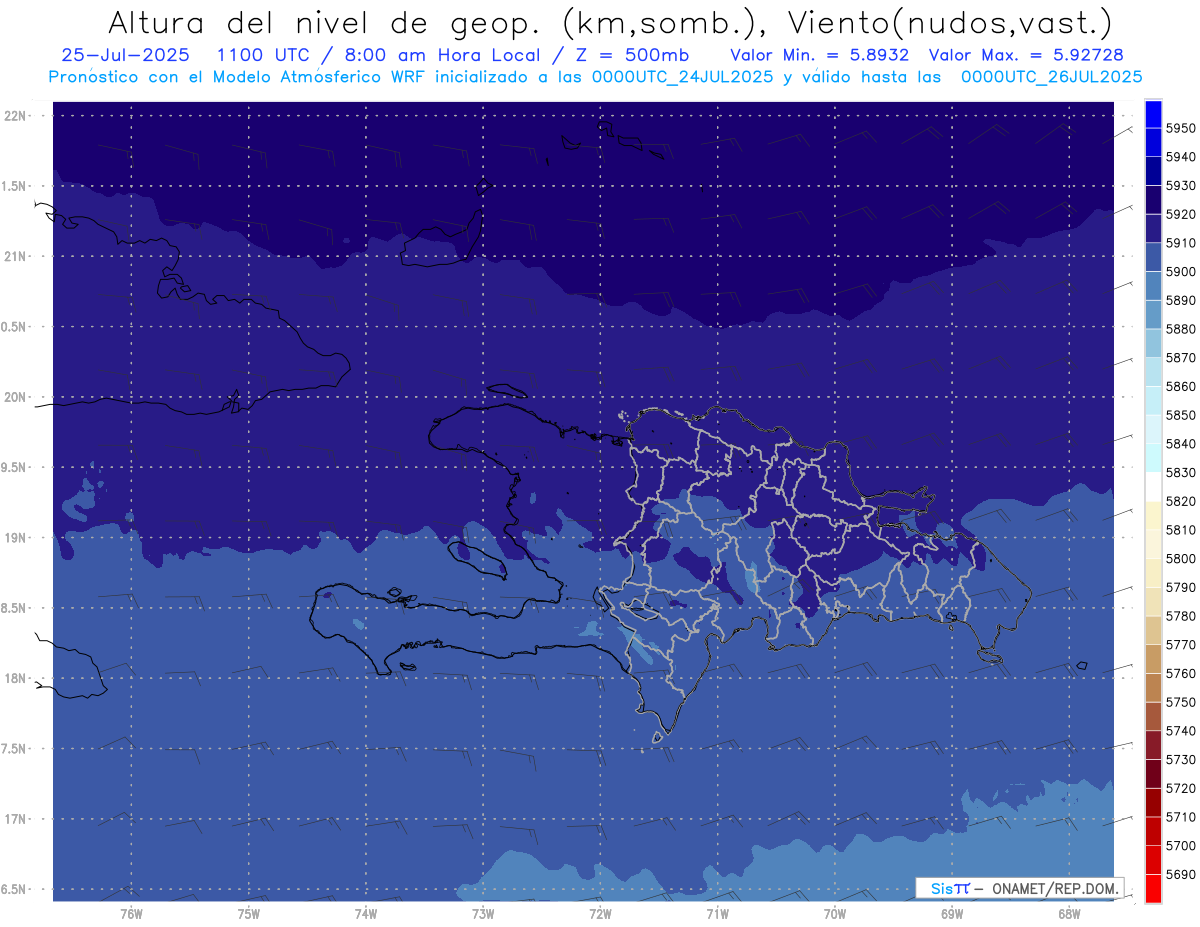Select the initialization time "0000UTC_24JUL2025"
This screenshot has height=927, width=1200.
point(683,77)
